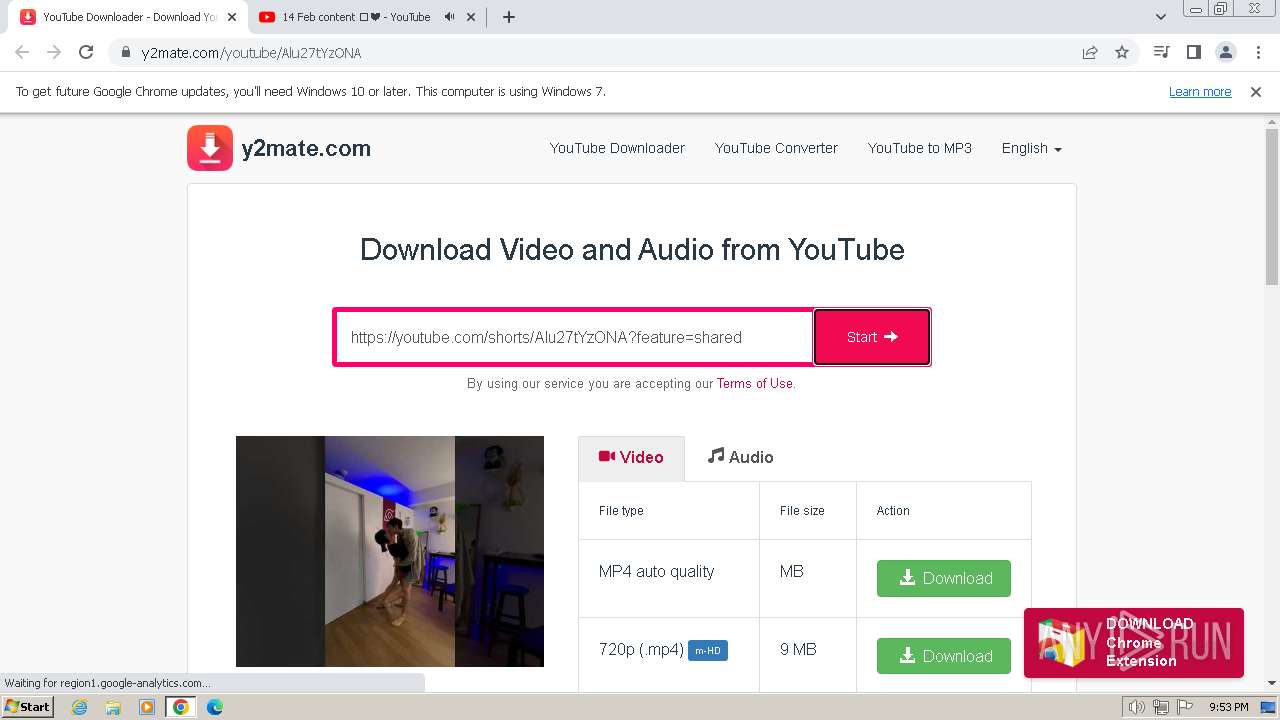Viewport: 1280px width, 720px height.
Task: Click the '720p (.mp4)' cell text
Action: coord(641,649)
